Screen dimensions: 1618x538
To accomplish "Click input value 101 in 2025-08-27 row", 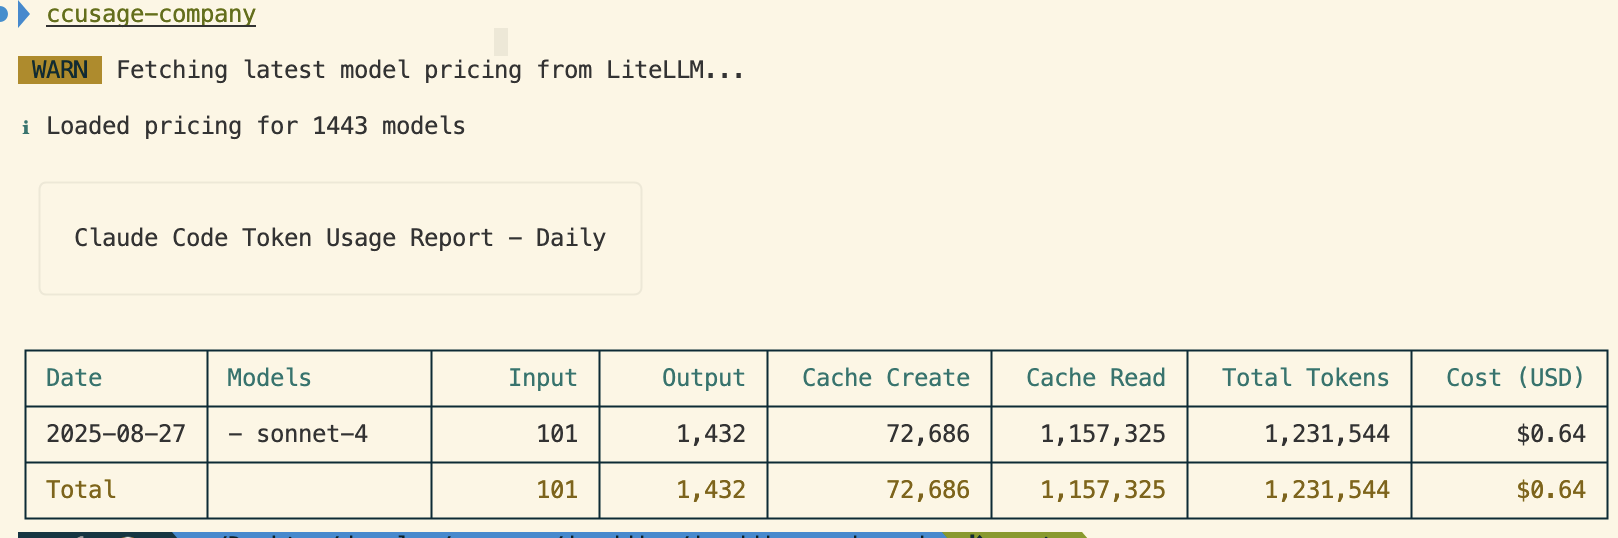I will (x=557, y=434).
